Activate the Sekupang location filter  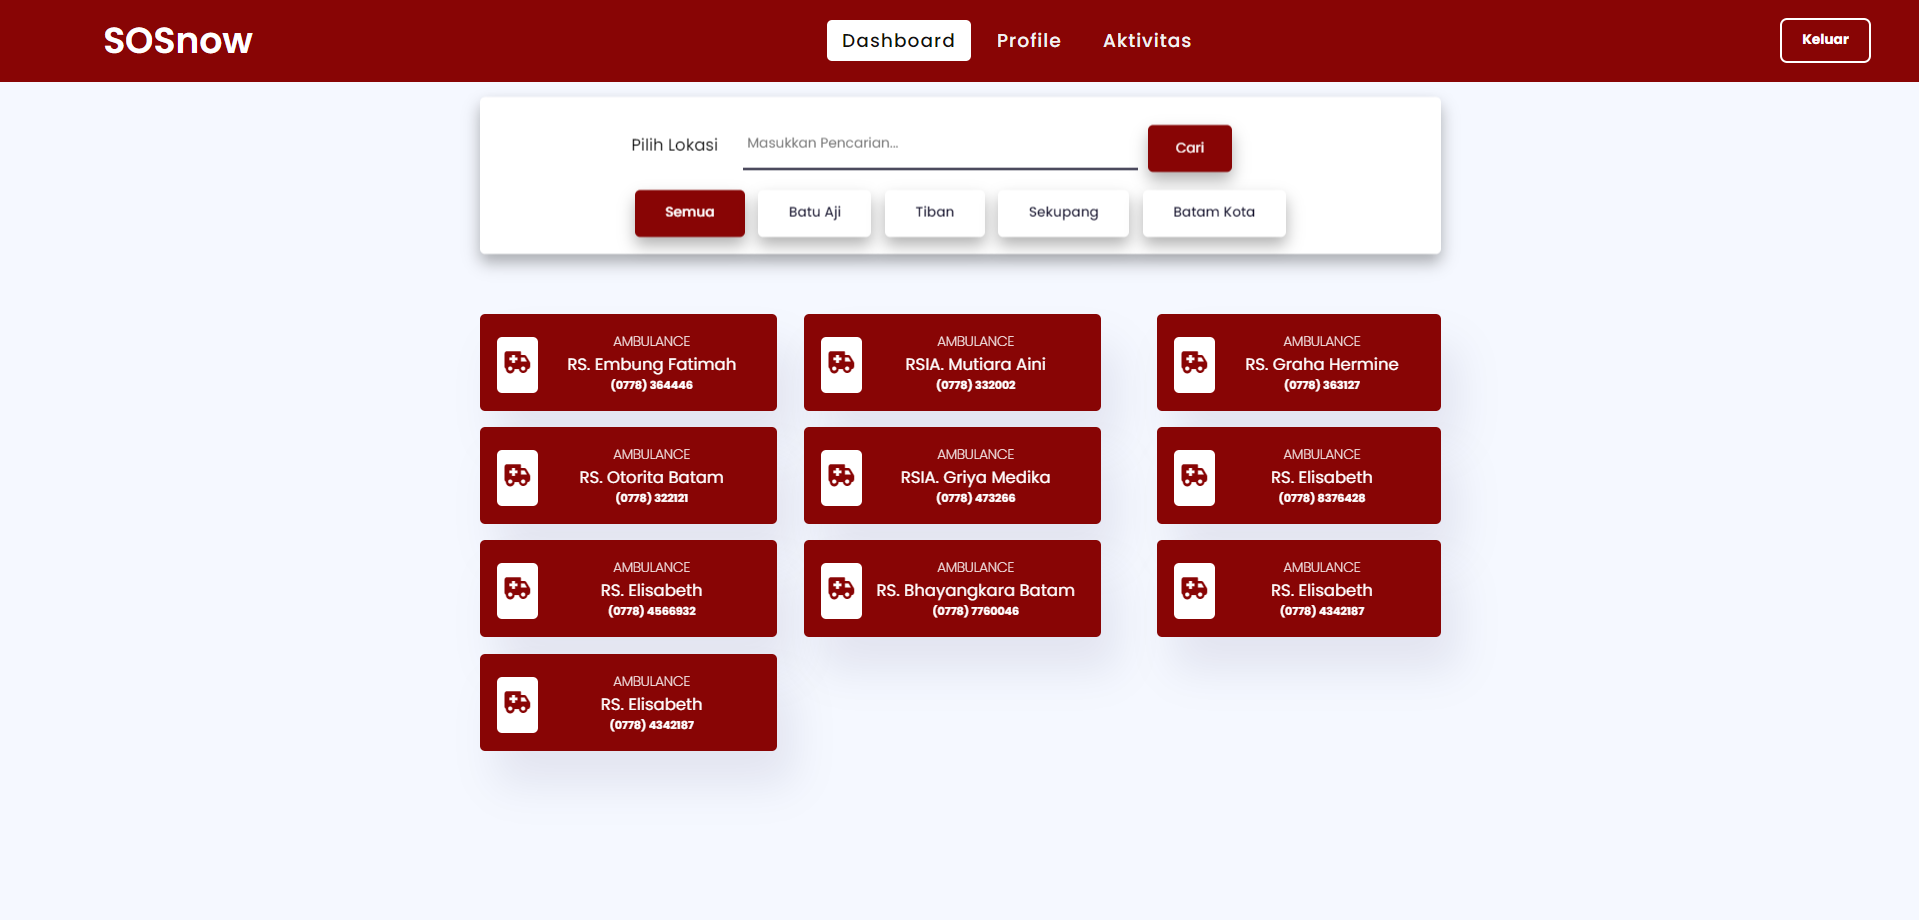tap(1062, 212)
